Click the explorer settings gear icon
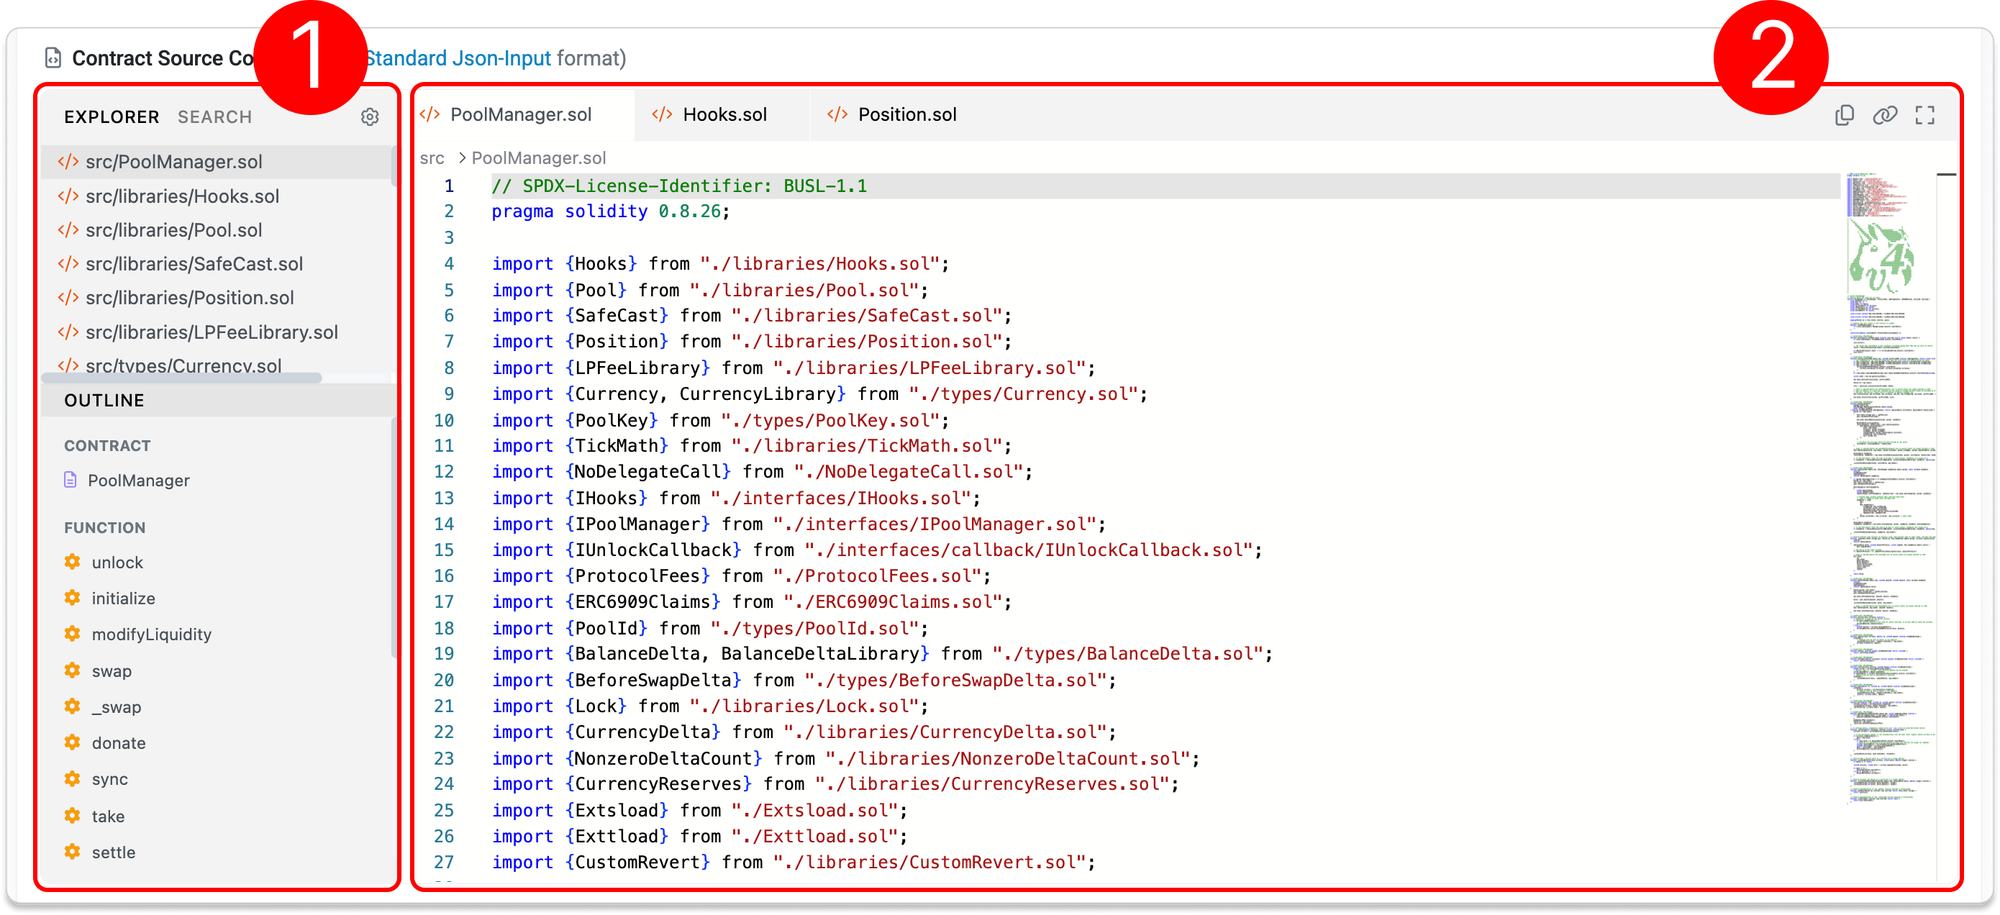The height and width of the screenshot is (915, 2000). (370, 117)
